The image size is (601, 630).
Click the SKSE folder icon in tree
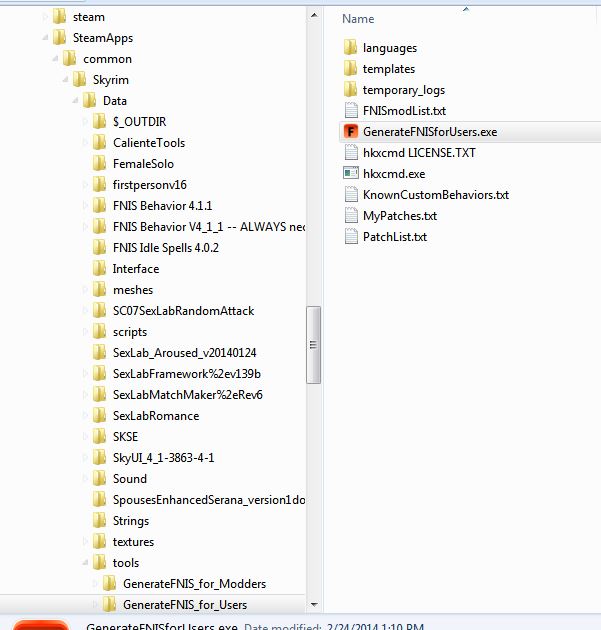(99, 436)
